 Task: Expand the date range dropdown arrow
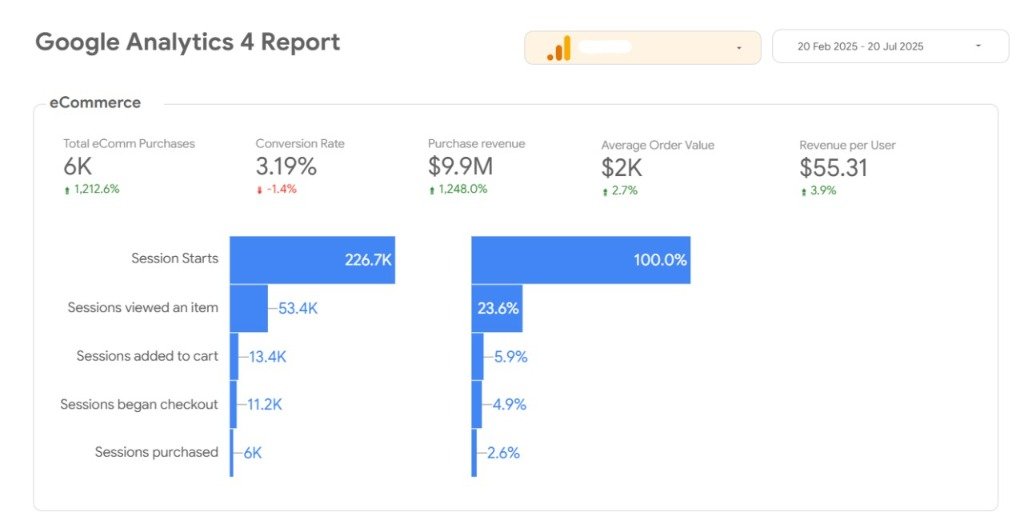coord(978,46)
